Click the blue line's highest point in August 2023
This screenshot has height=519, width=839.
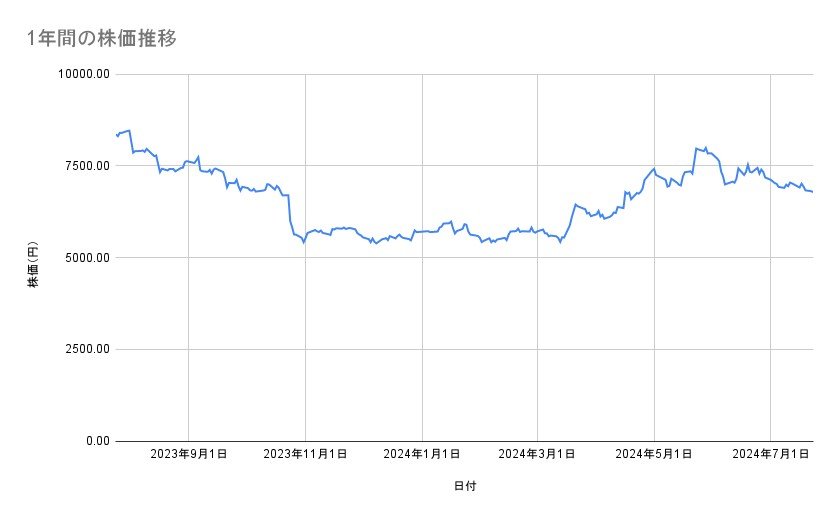129,130
